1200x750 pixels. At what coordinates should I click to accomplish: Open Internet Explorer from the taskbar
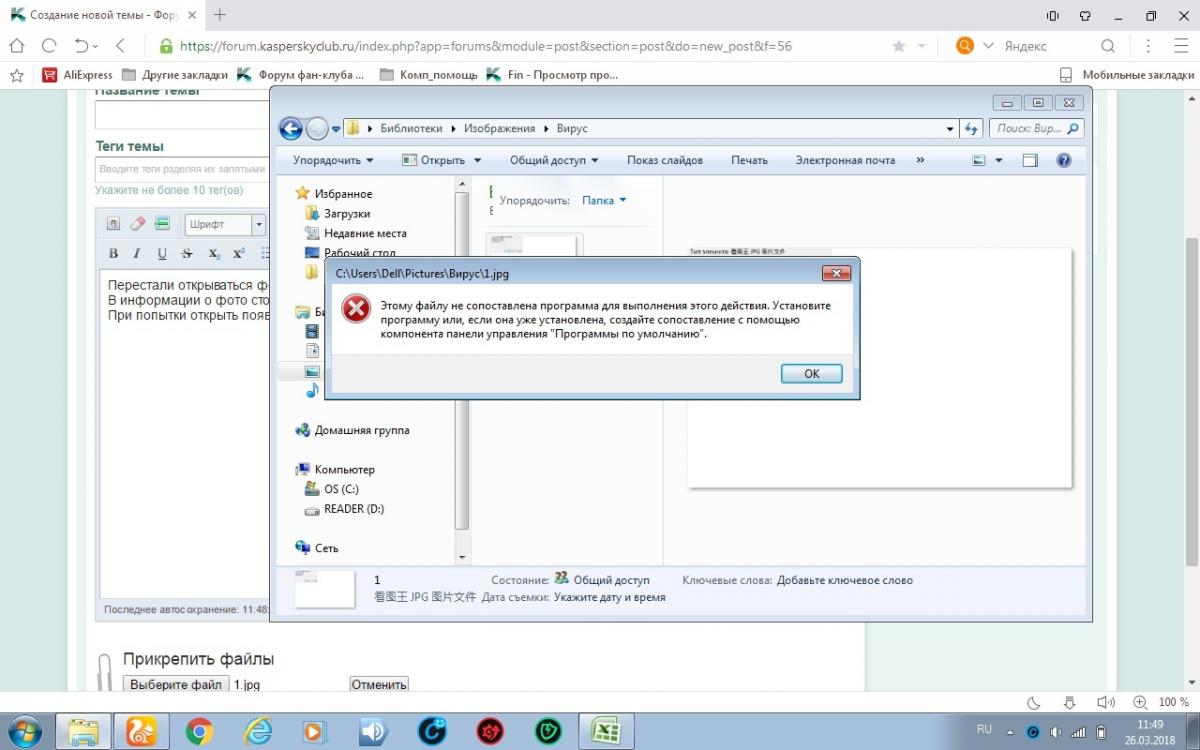tap(257, 732)
